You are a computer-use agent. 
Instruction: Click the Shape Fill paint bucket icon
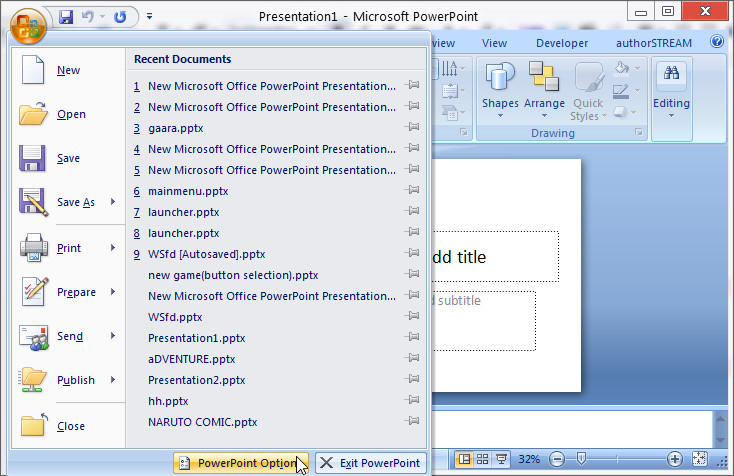coord(622,68)
